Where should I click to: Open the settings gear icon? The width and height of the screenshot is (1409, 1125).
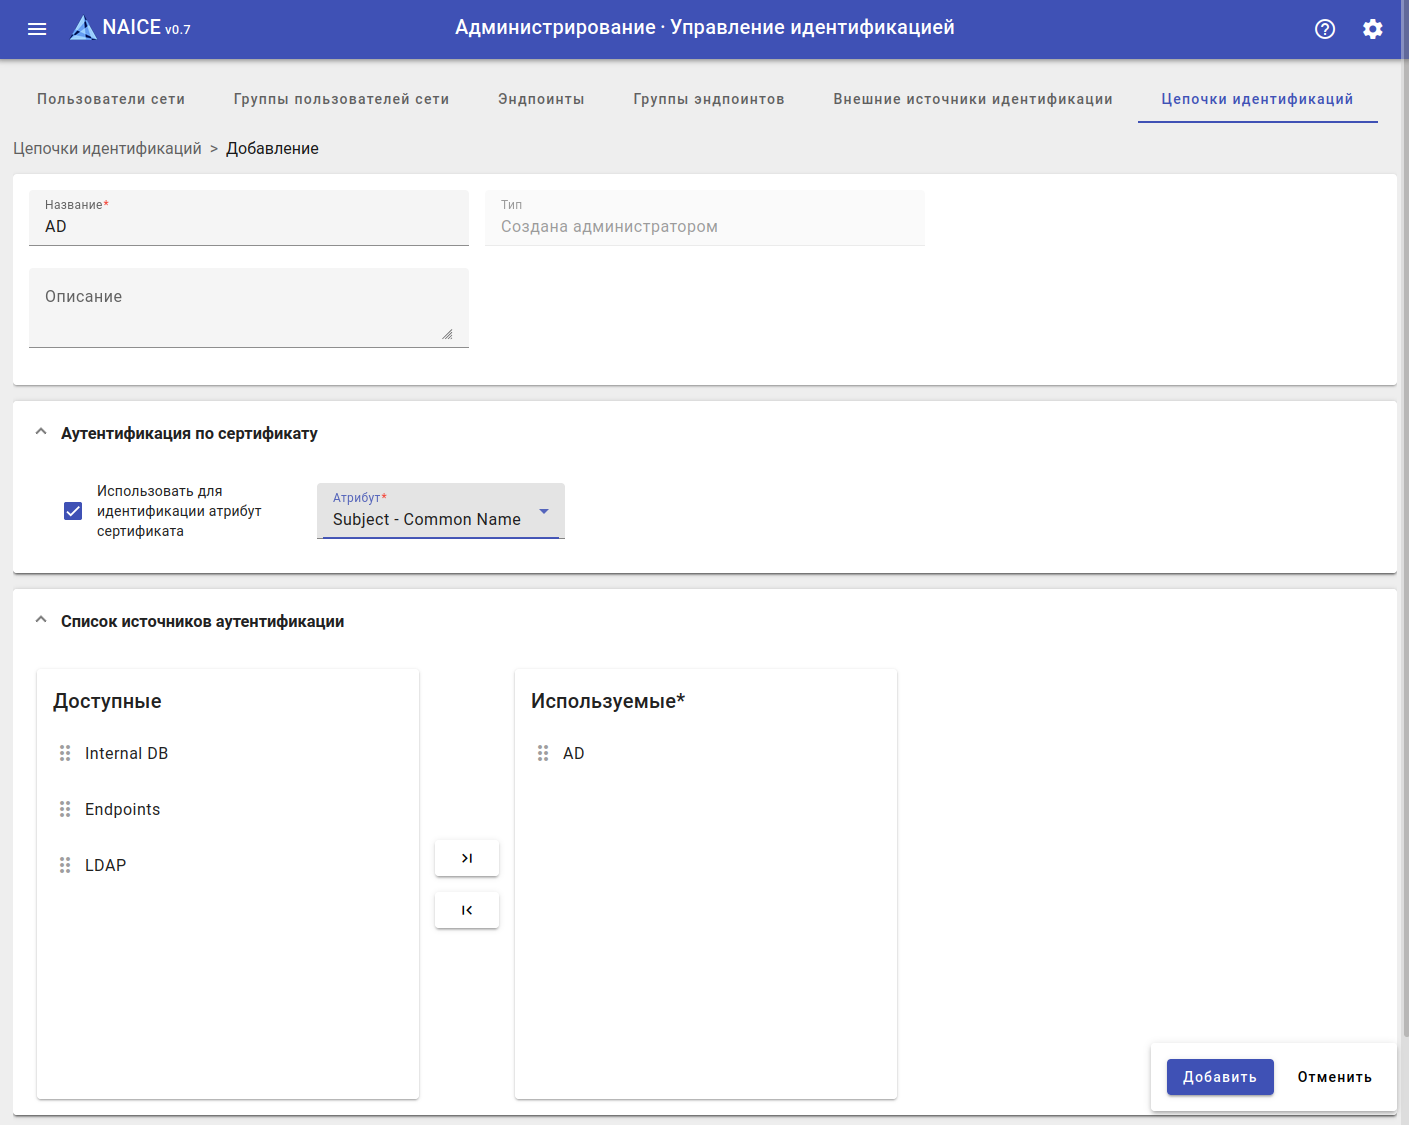(x=1373, y=29)
